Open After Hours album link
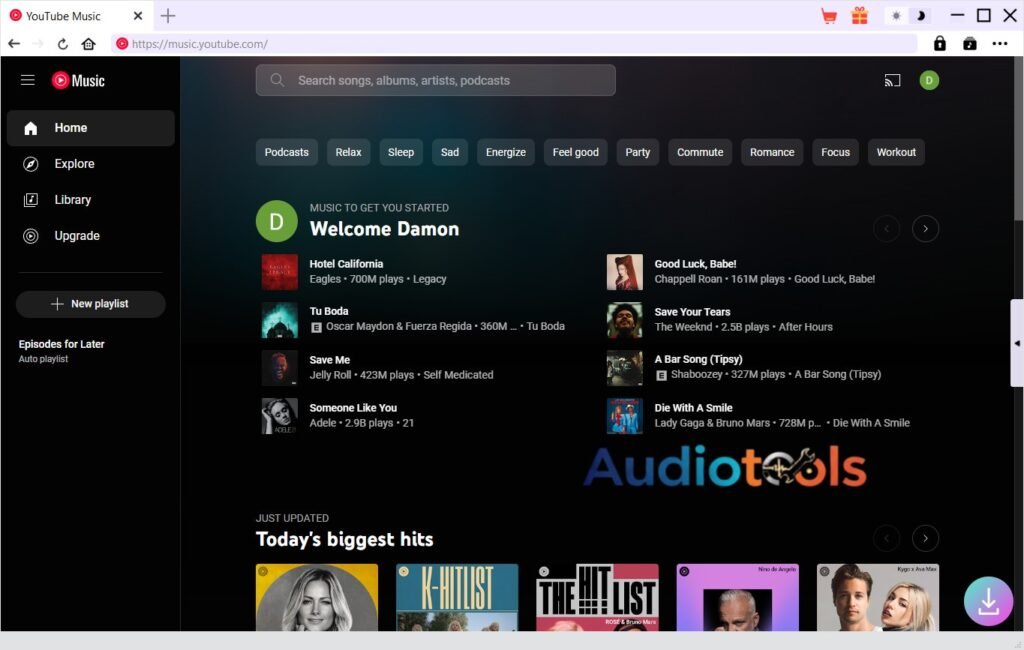1024x650 pixels. 805,327
